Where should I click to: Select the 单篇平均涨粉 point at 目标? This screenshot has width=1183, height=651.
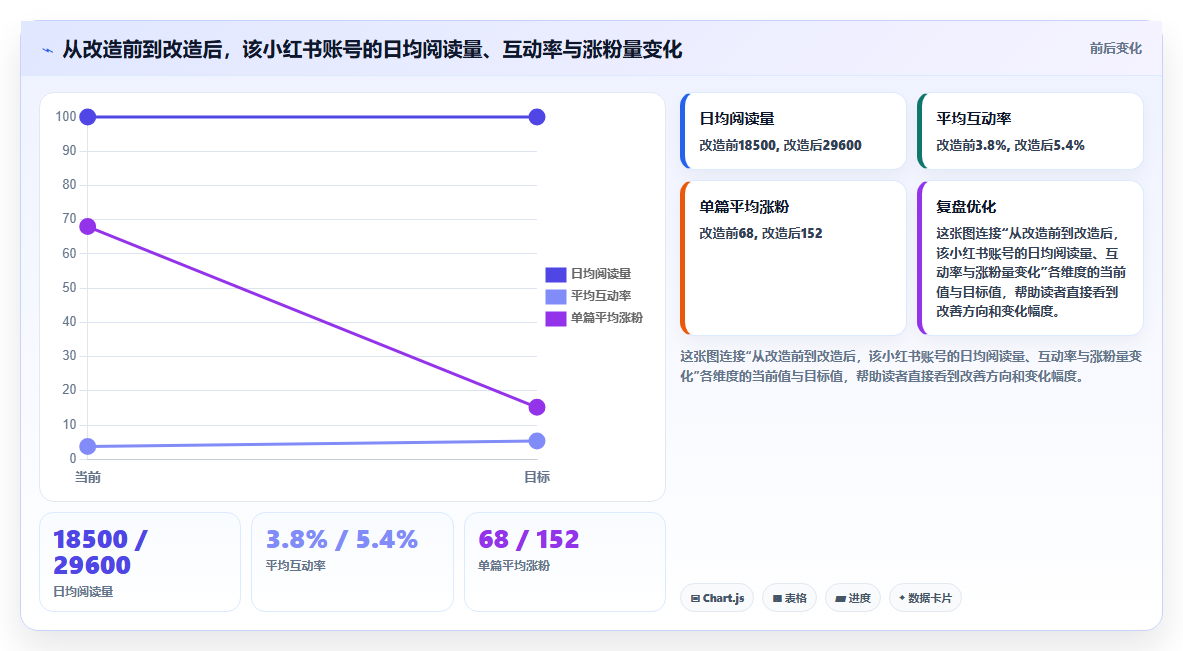point(536,407)
